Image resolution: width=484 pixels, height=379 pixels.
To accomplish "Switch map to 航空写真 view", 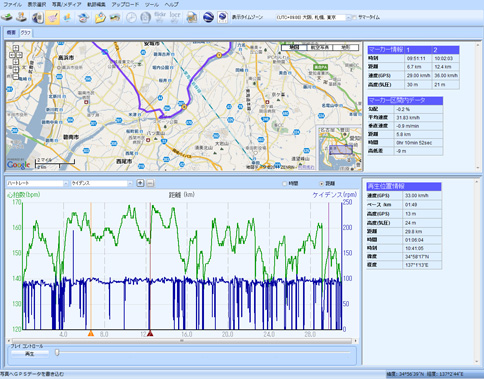I will (320, 48).
